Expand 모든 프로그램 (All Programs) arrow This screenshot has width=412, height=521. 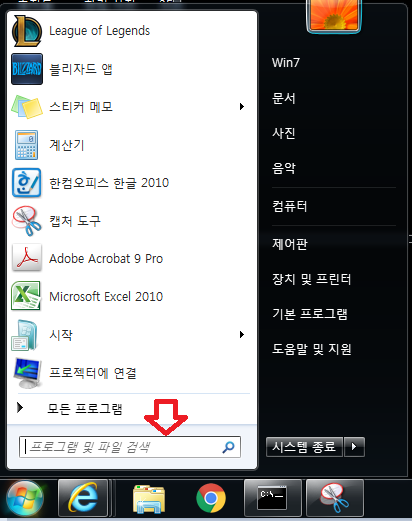pos(20,407)
